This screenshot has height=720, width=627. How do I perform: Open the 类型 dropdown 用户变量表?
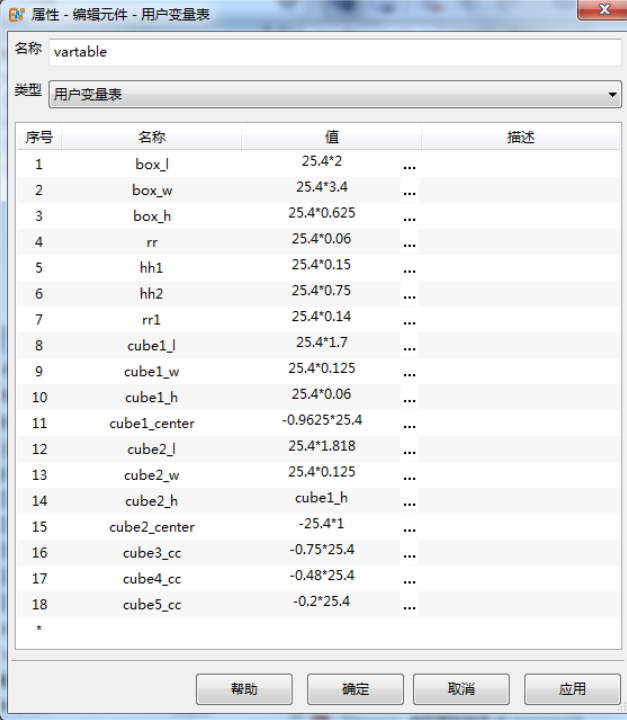point(335,94)
